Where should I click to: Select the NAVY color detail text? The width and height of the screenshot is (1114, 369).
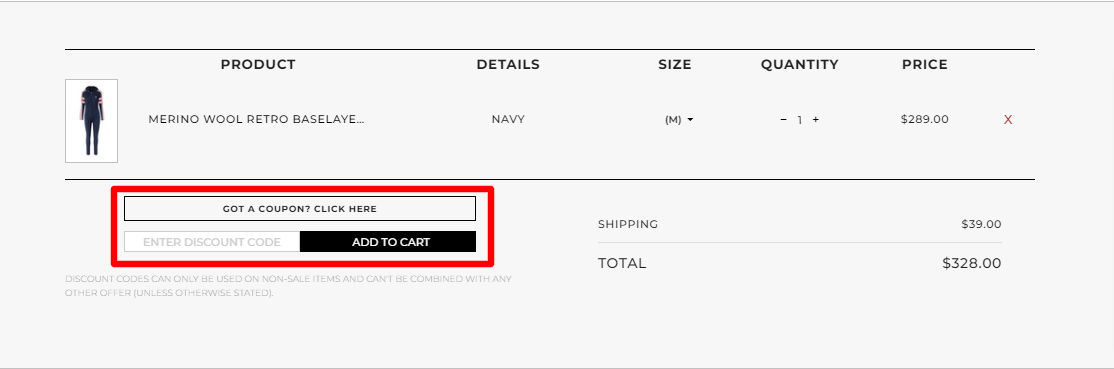(508, 119)
